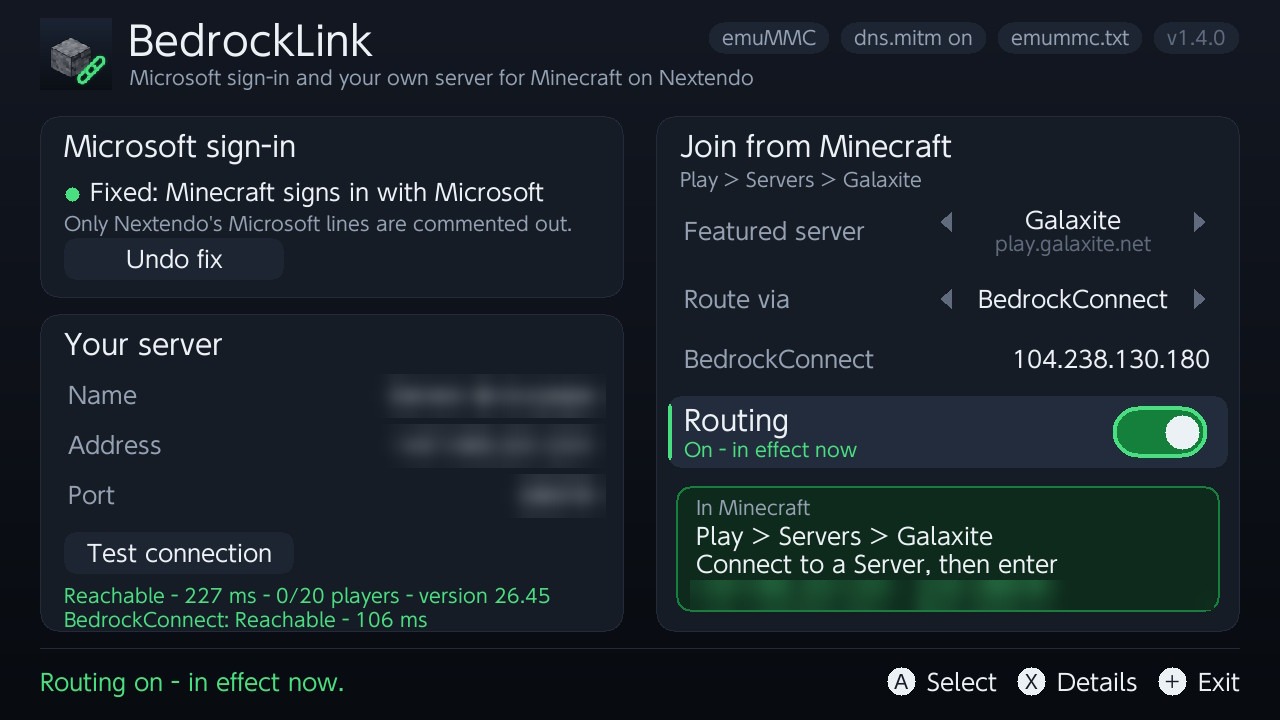Select next Featured server with right arrow
This screenshot has width=1280, height=720.
click(x=1199, y=222)
